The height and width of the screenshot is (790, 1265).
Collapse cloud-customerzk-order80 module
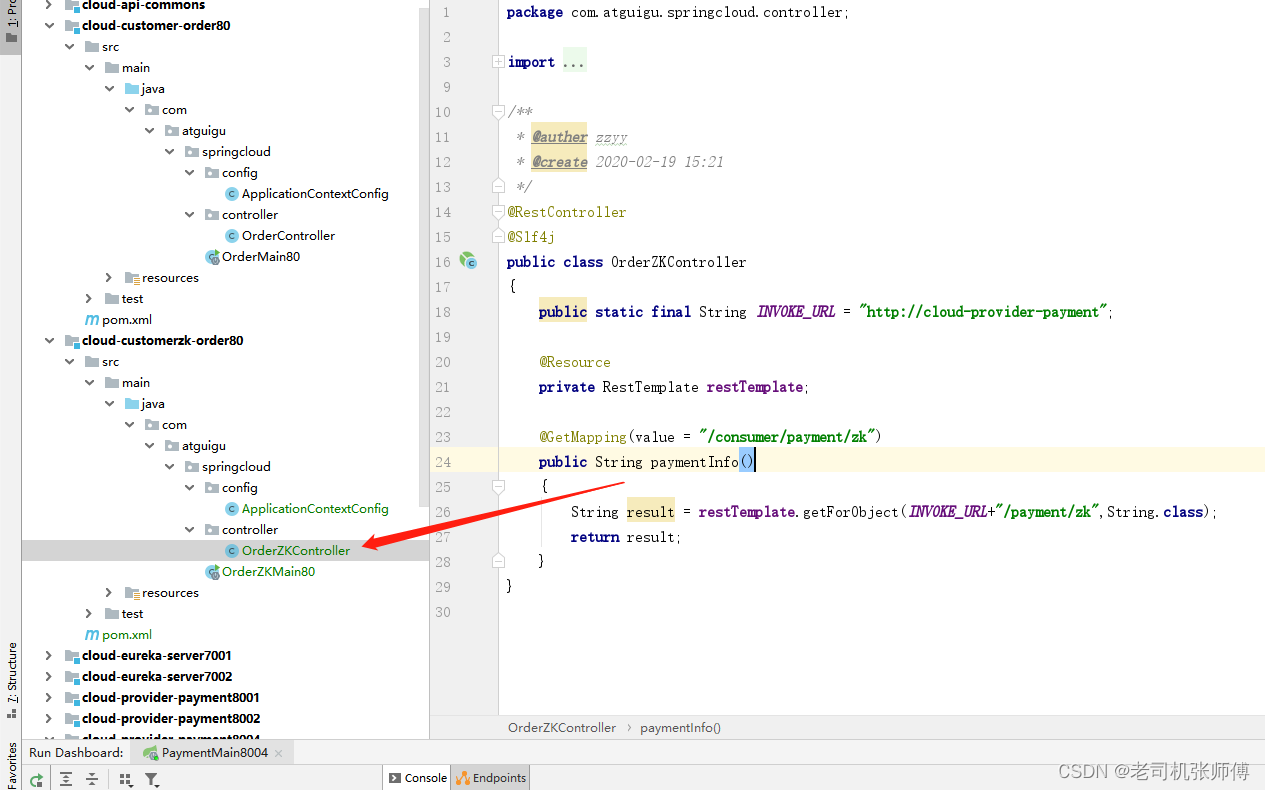coord(49,341)
